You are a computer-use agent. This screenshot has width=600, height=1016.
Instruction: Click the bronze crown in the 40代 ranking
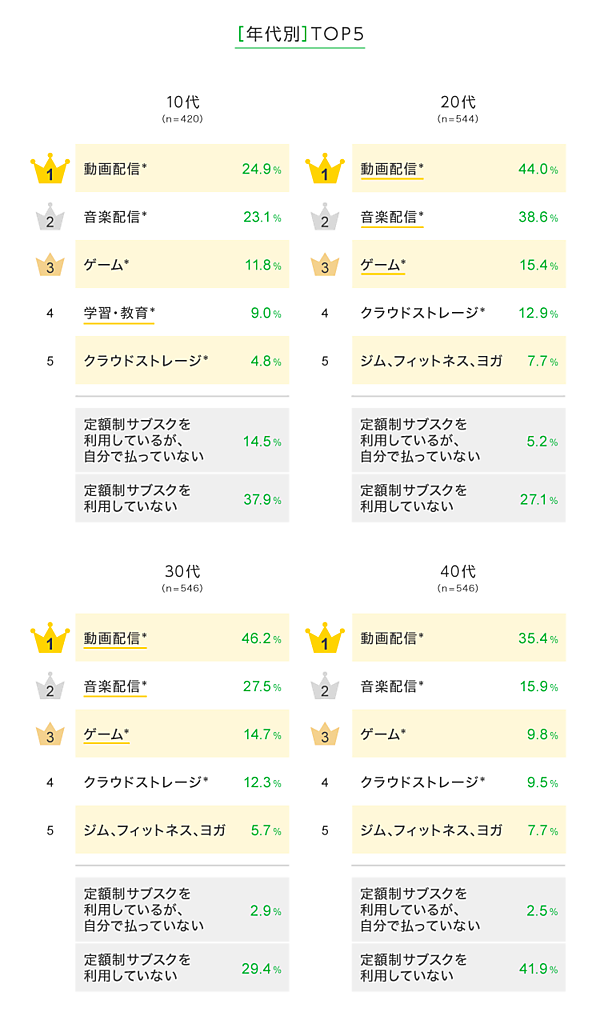point(324,734)
